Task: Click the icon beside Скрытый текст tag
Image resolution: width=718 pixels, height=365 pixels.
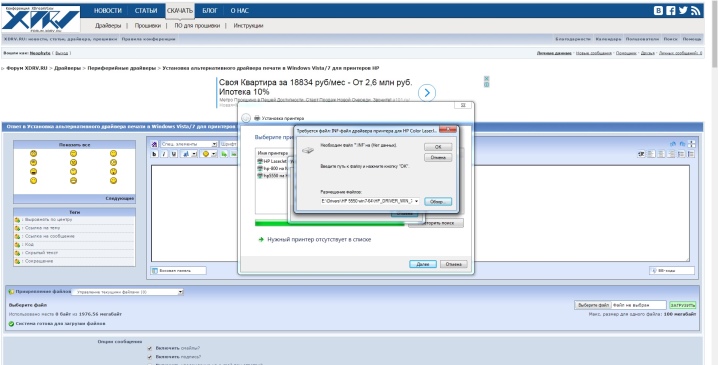Action: coord(17,253)
